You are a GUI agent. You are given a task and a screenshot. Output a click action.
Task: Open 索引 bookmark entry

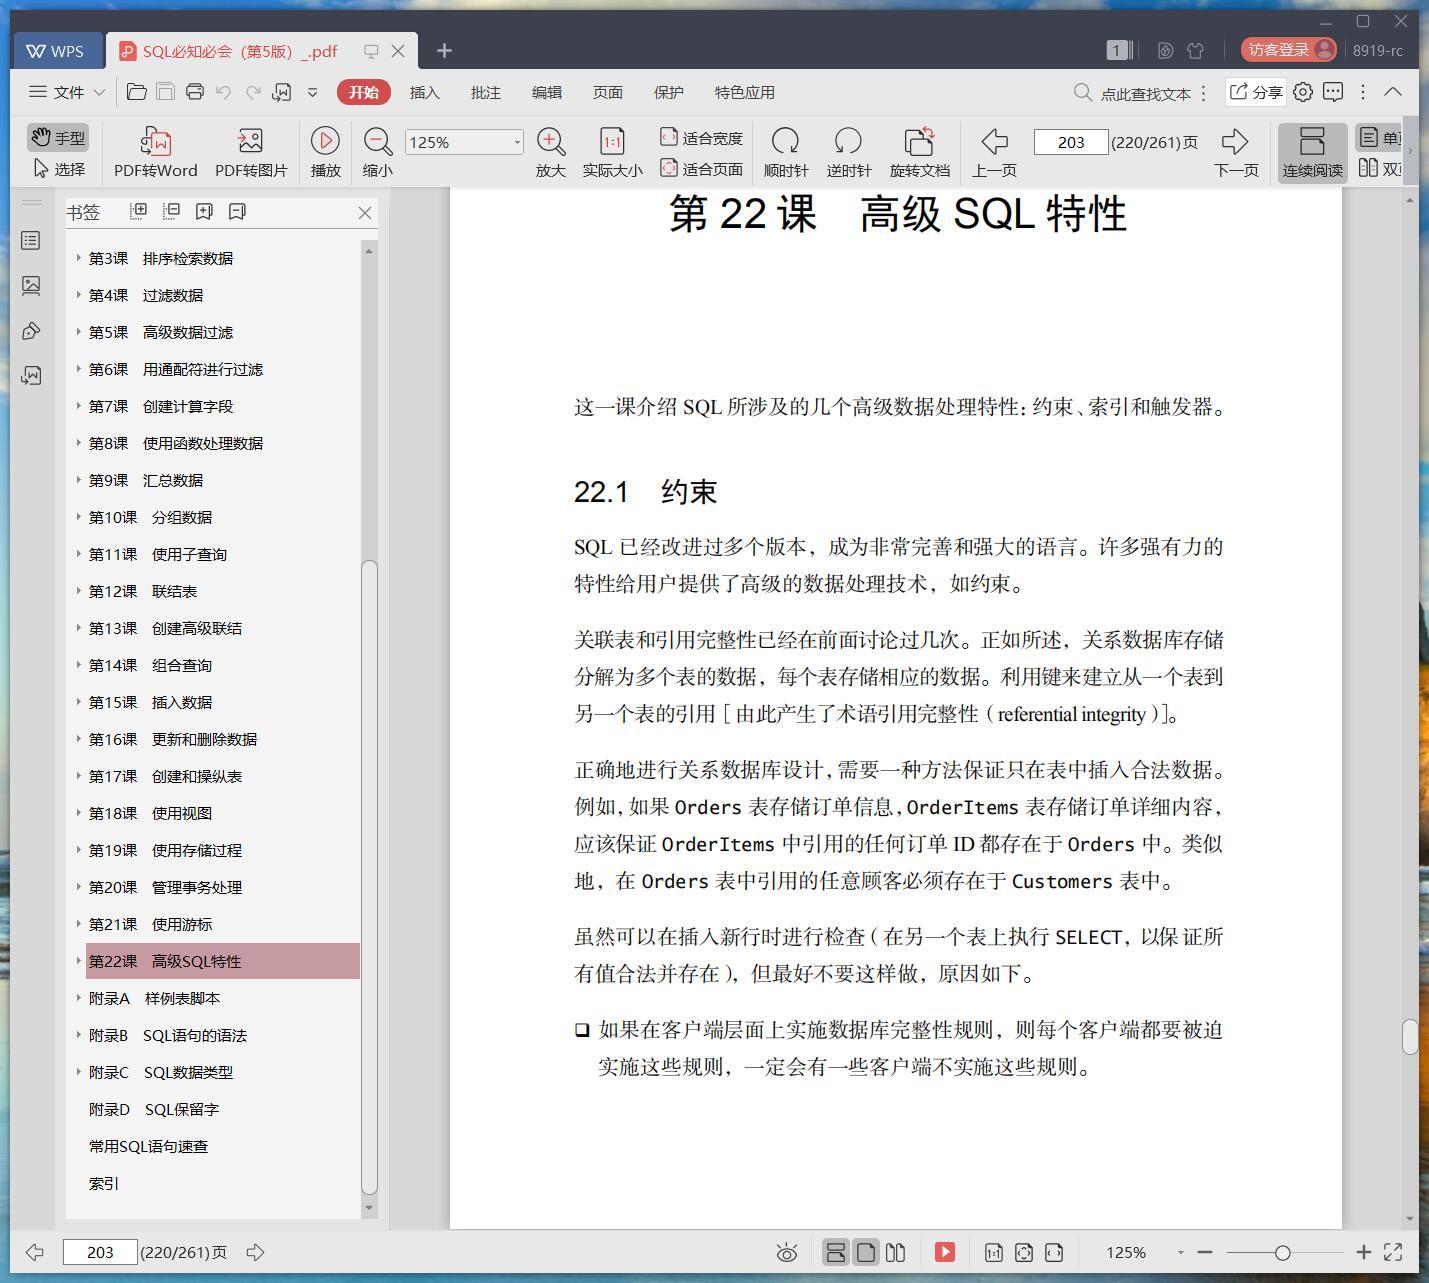[104, 1183]
